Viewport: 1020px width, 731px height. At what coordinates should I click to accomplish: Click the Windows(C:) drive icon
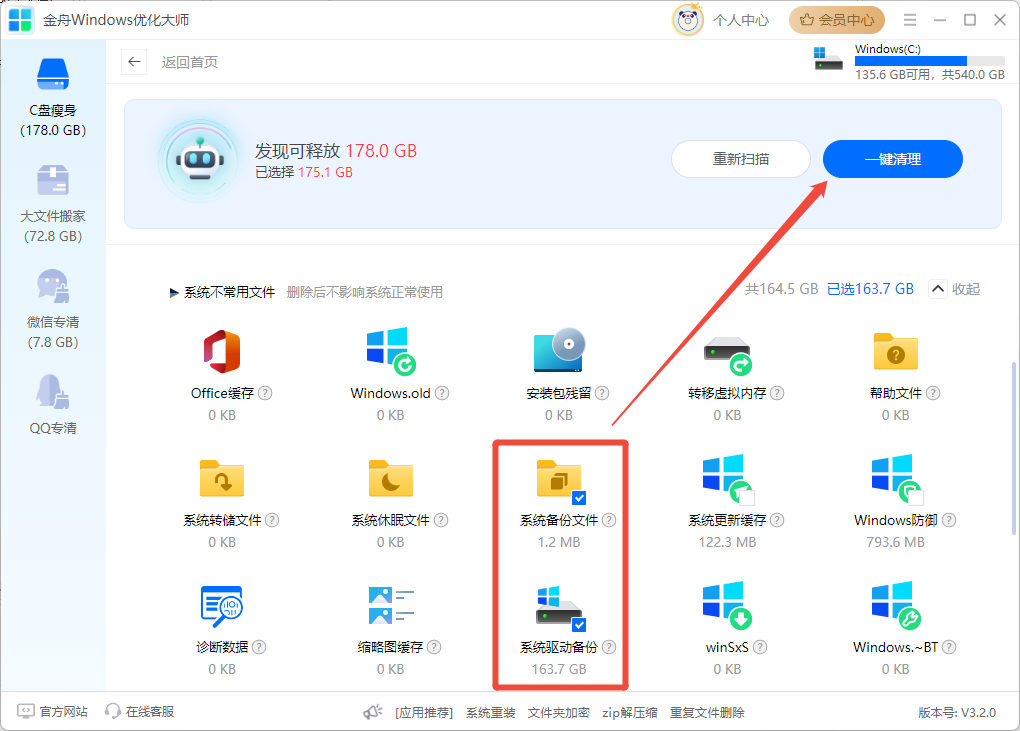pos(828,59)
